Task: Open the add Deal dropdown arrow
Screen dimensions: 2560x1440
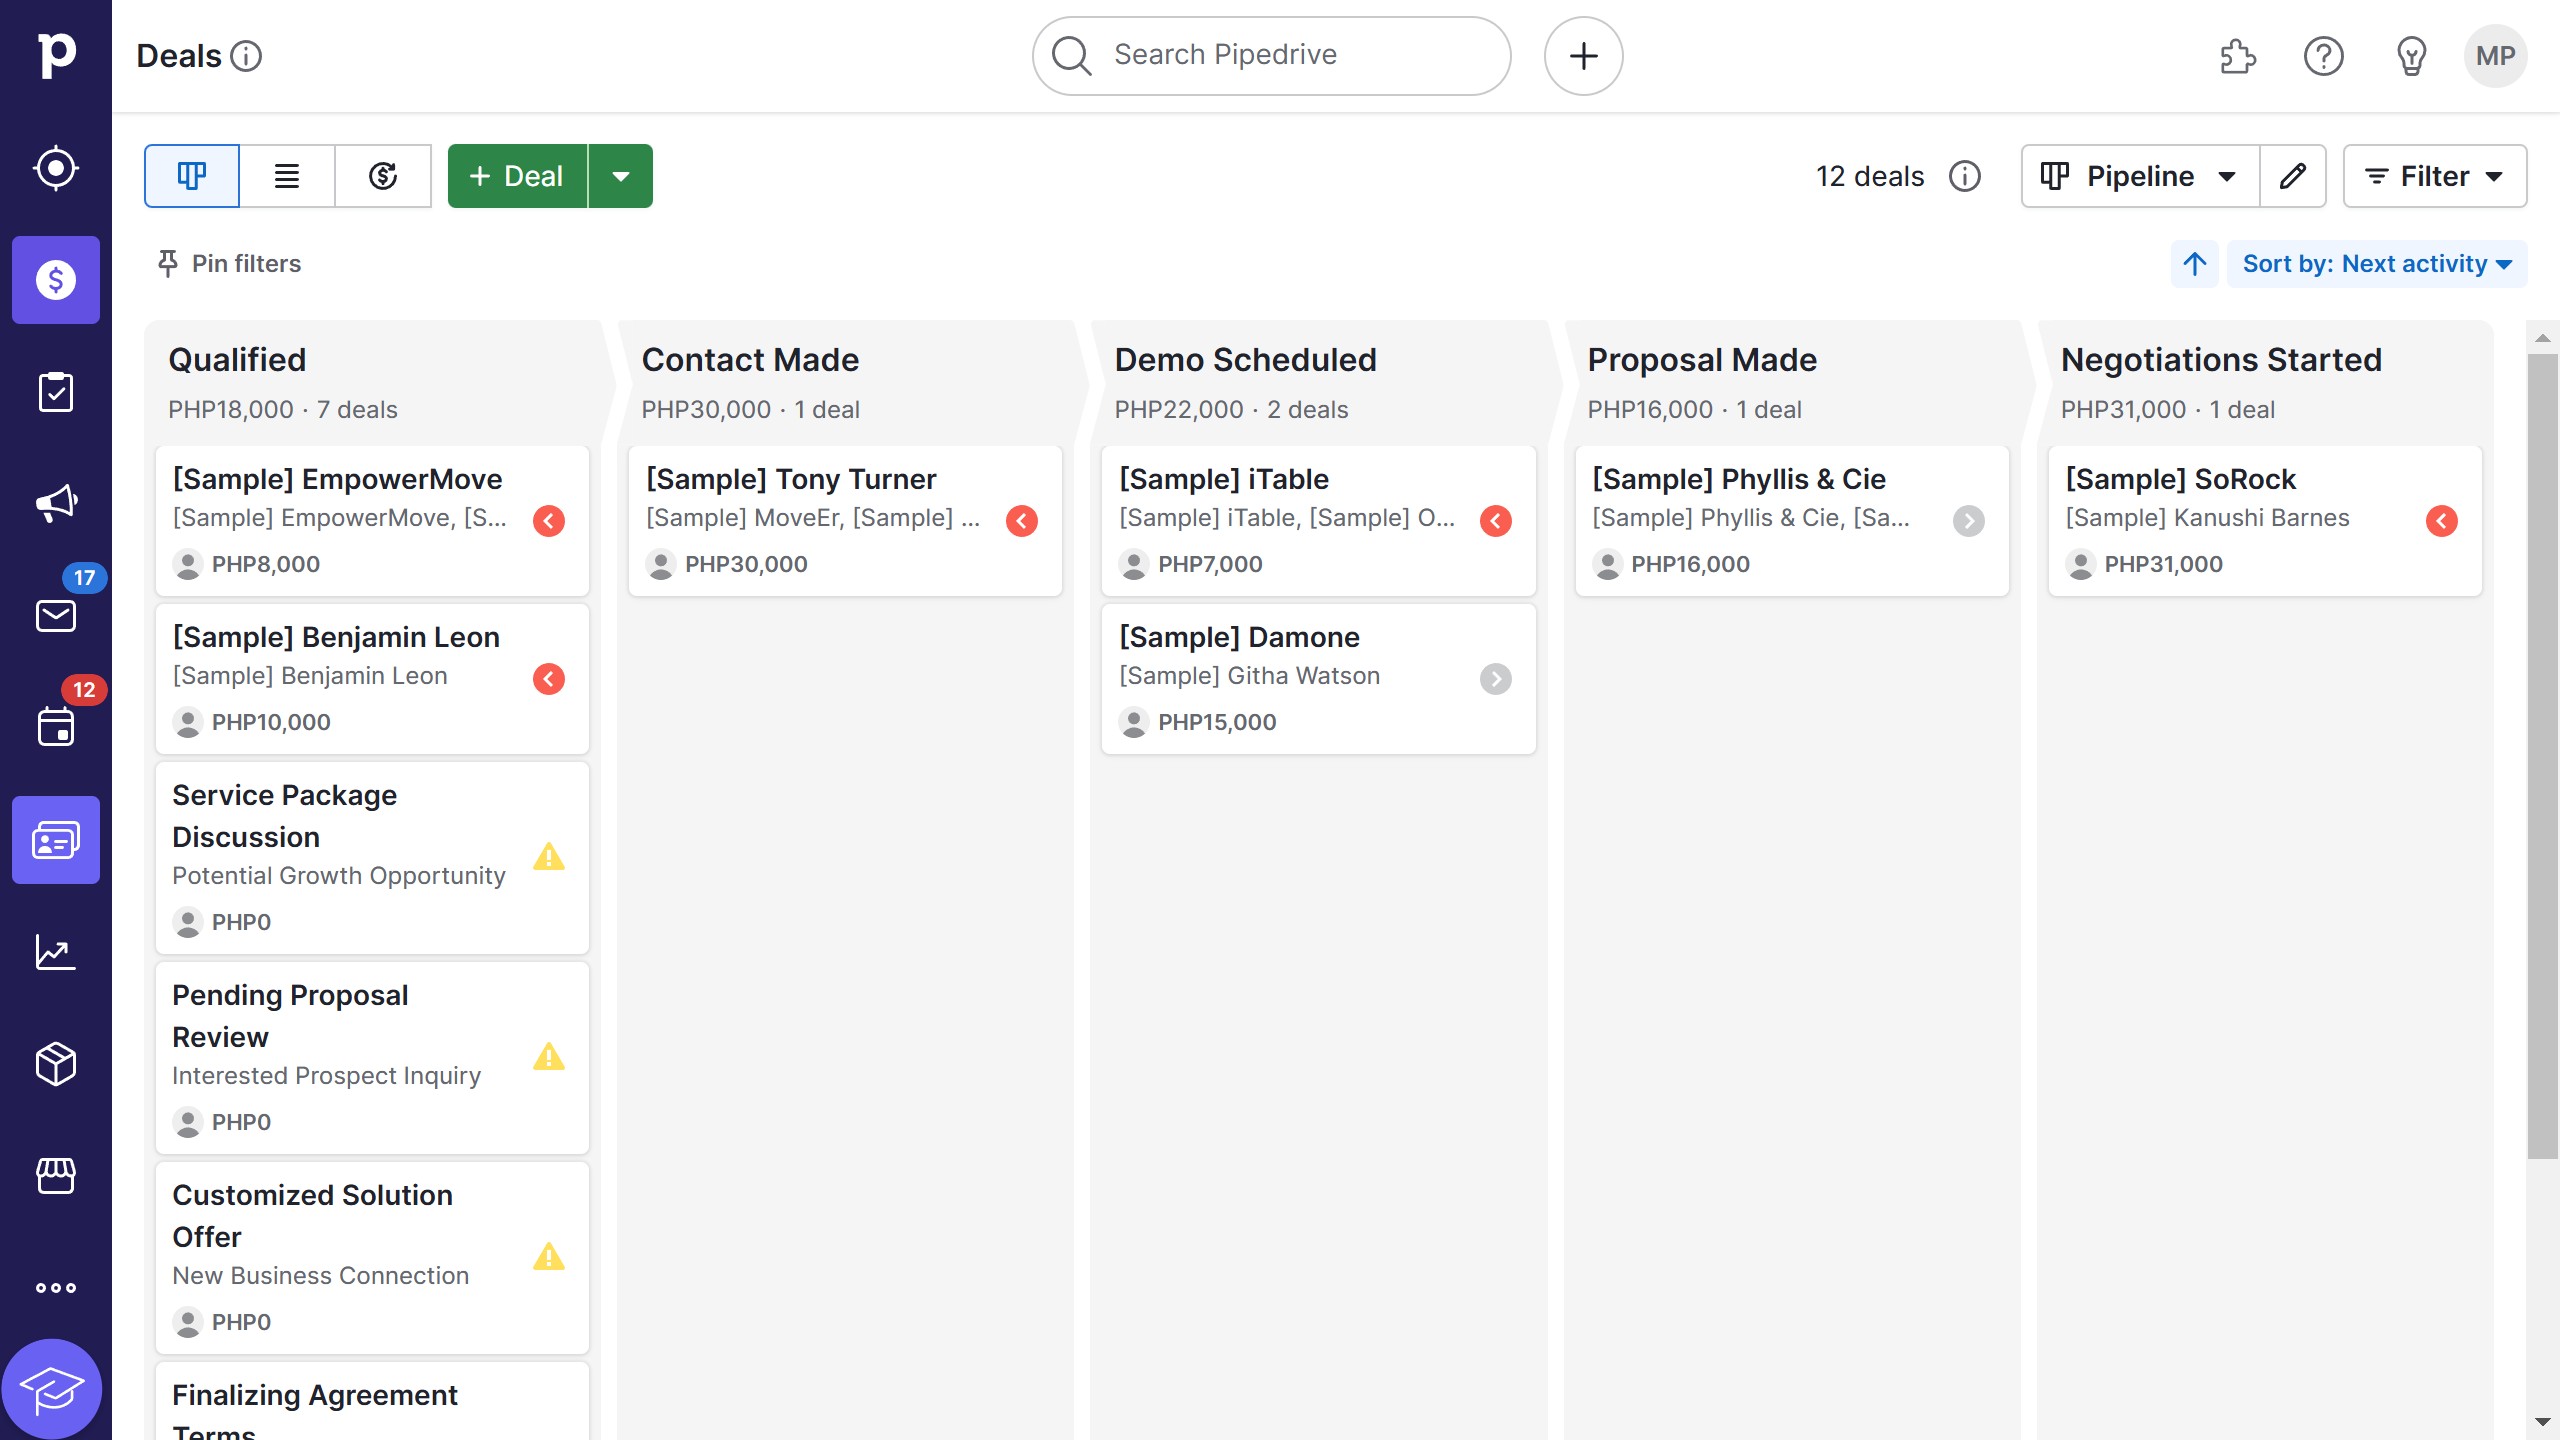Action: (x=621, y=176)
